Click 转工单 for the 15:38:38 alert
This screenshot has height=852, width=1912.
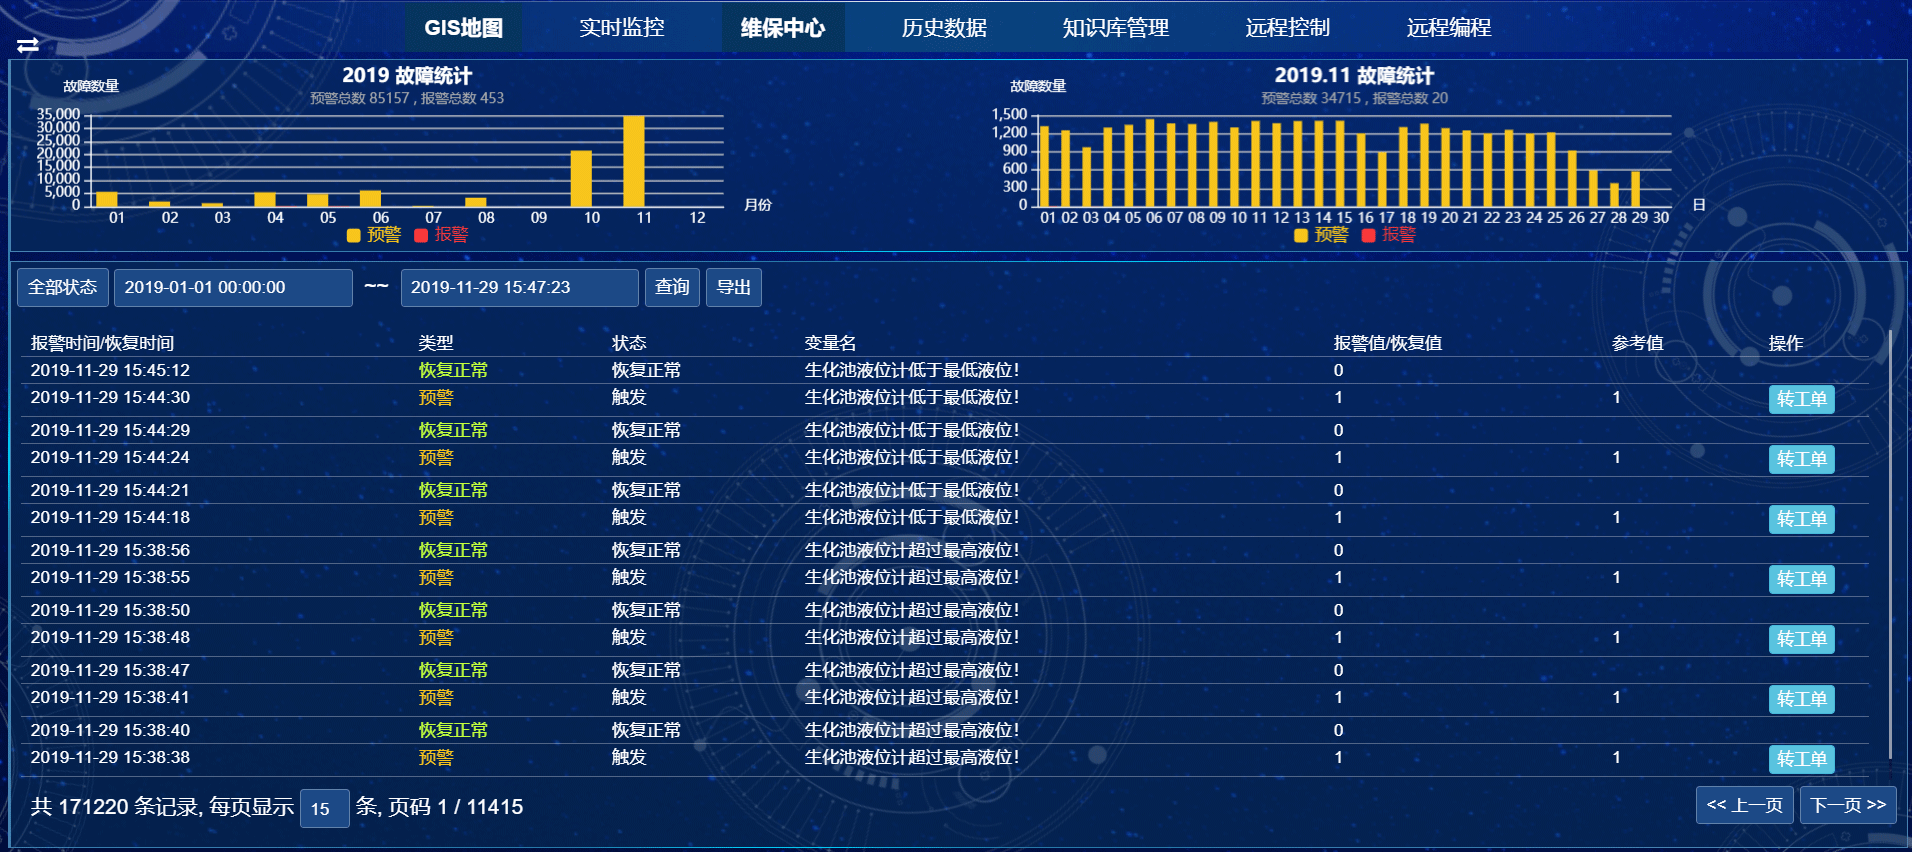[1801, 759]
